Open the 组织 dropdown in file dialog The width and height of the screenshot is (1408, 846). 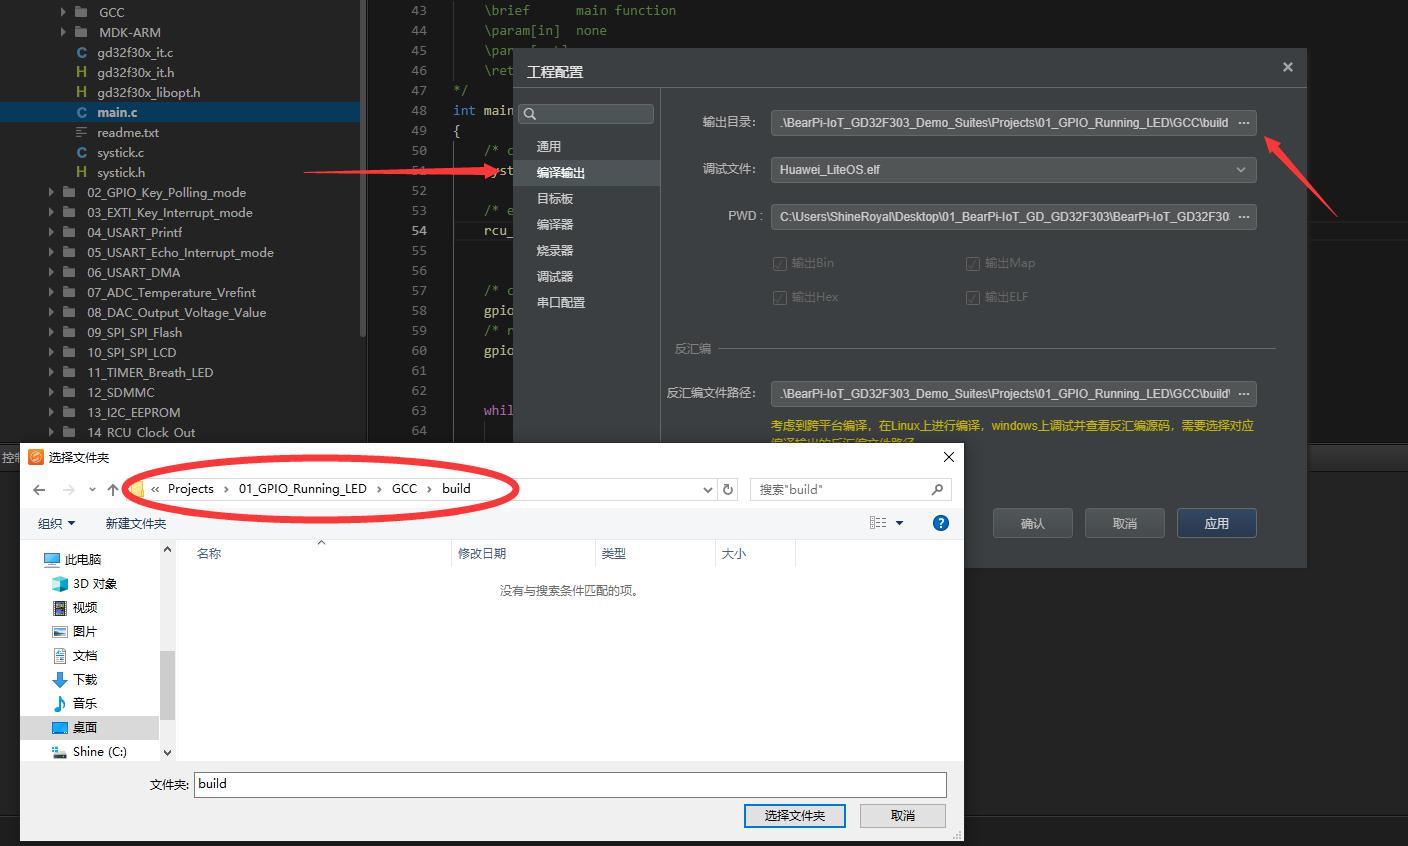click(x=57, y=522)
